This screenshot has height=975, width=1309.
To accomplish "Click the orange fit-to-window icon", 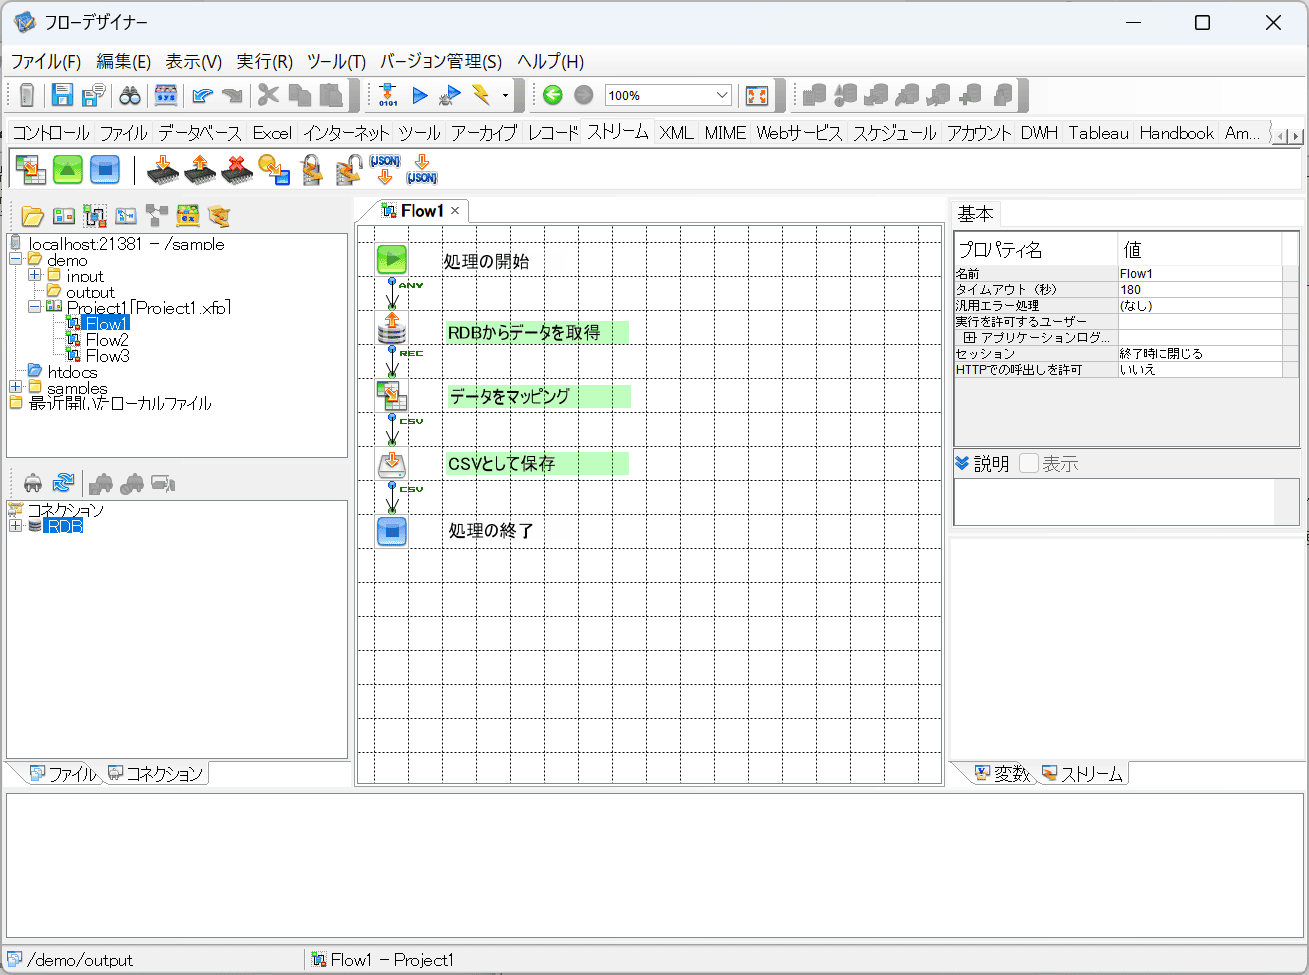I will point(757,95).
